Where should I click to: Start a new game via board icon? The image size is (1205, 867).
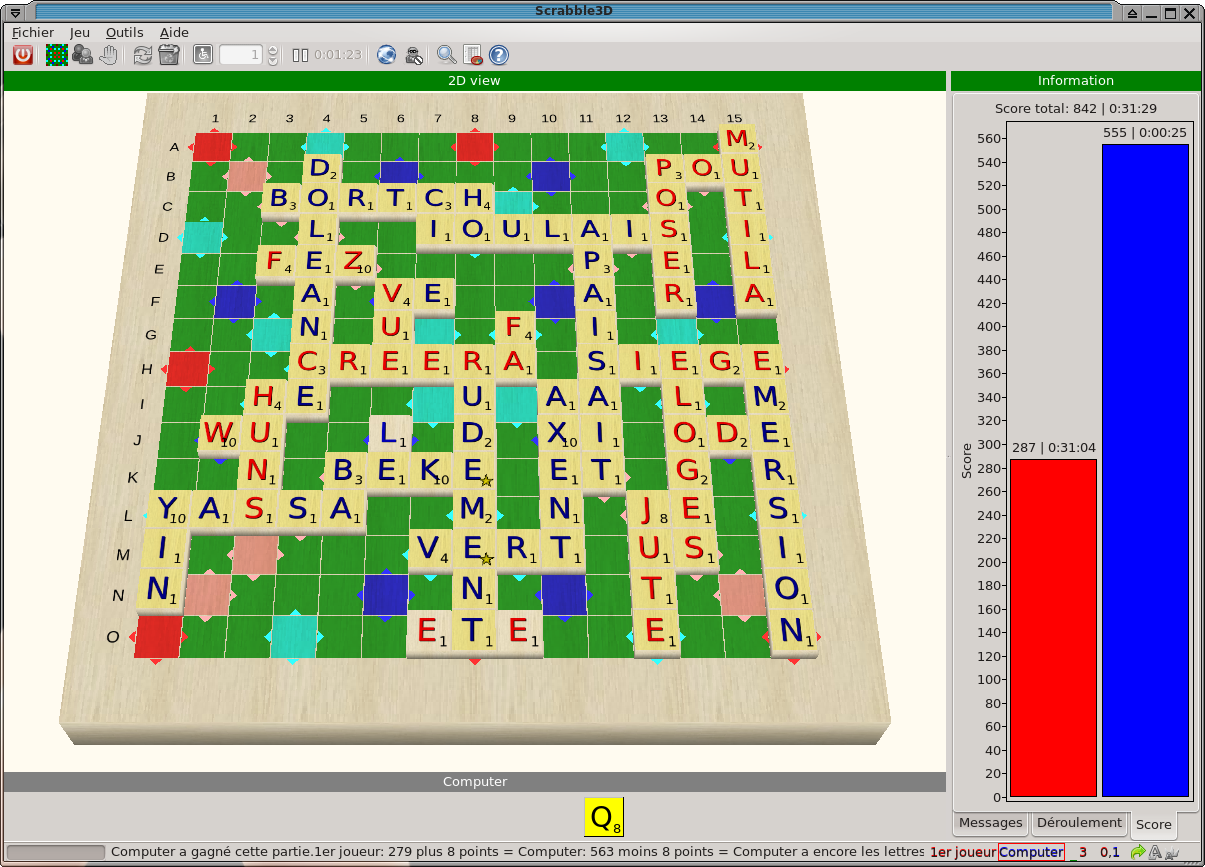(x=57, y=55)
